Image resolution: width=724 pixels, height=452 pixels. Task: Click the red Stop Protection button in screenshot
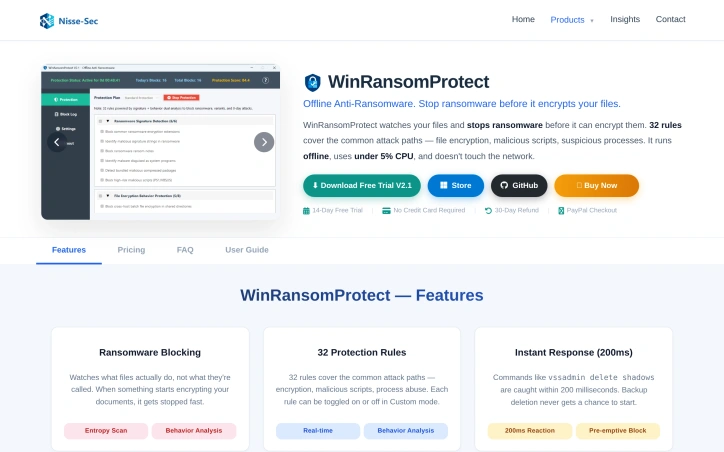coord(181,98)
